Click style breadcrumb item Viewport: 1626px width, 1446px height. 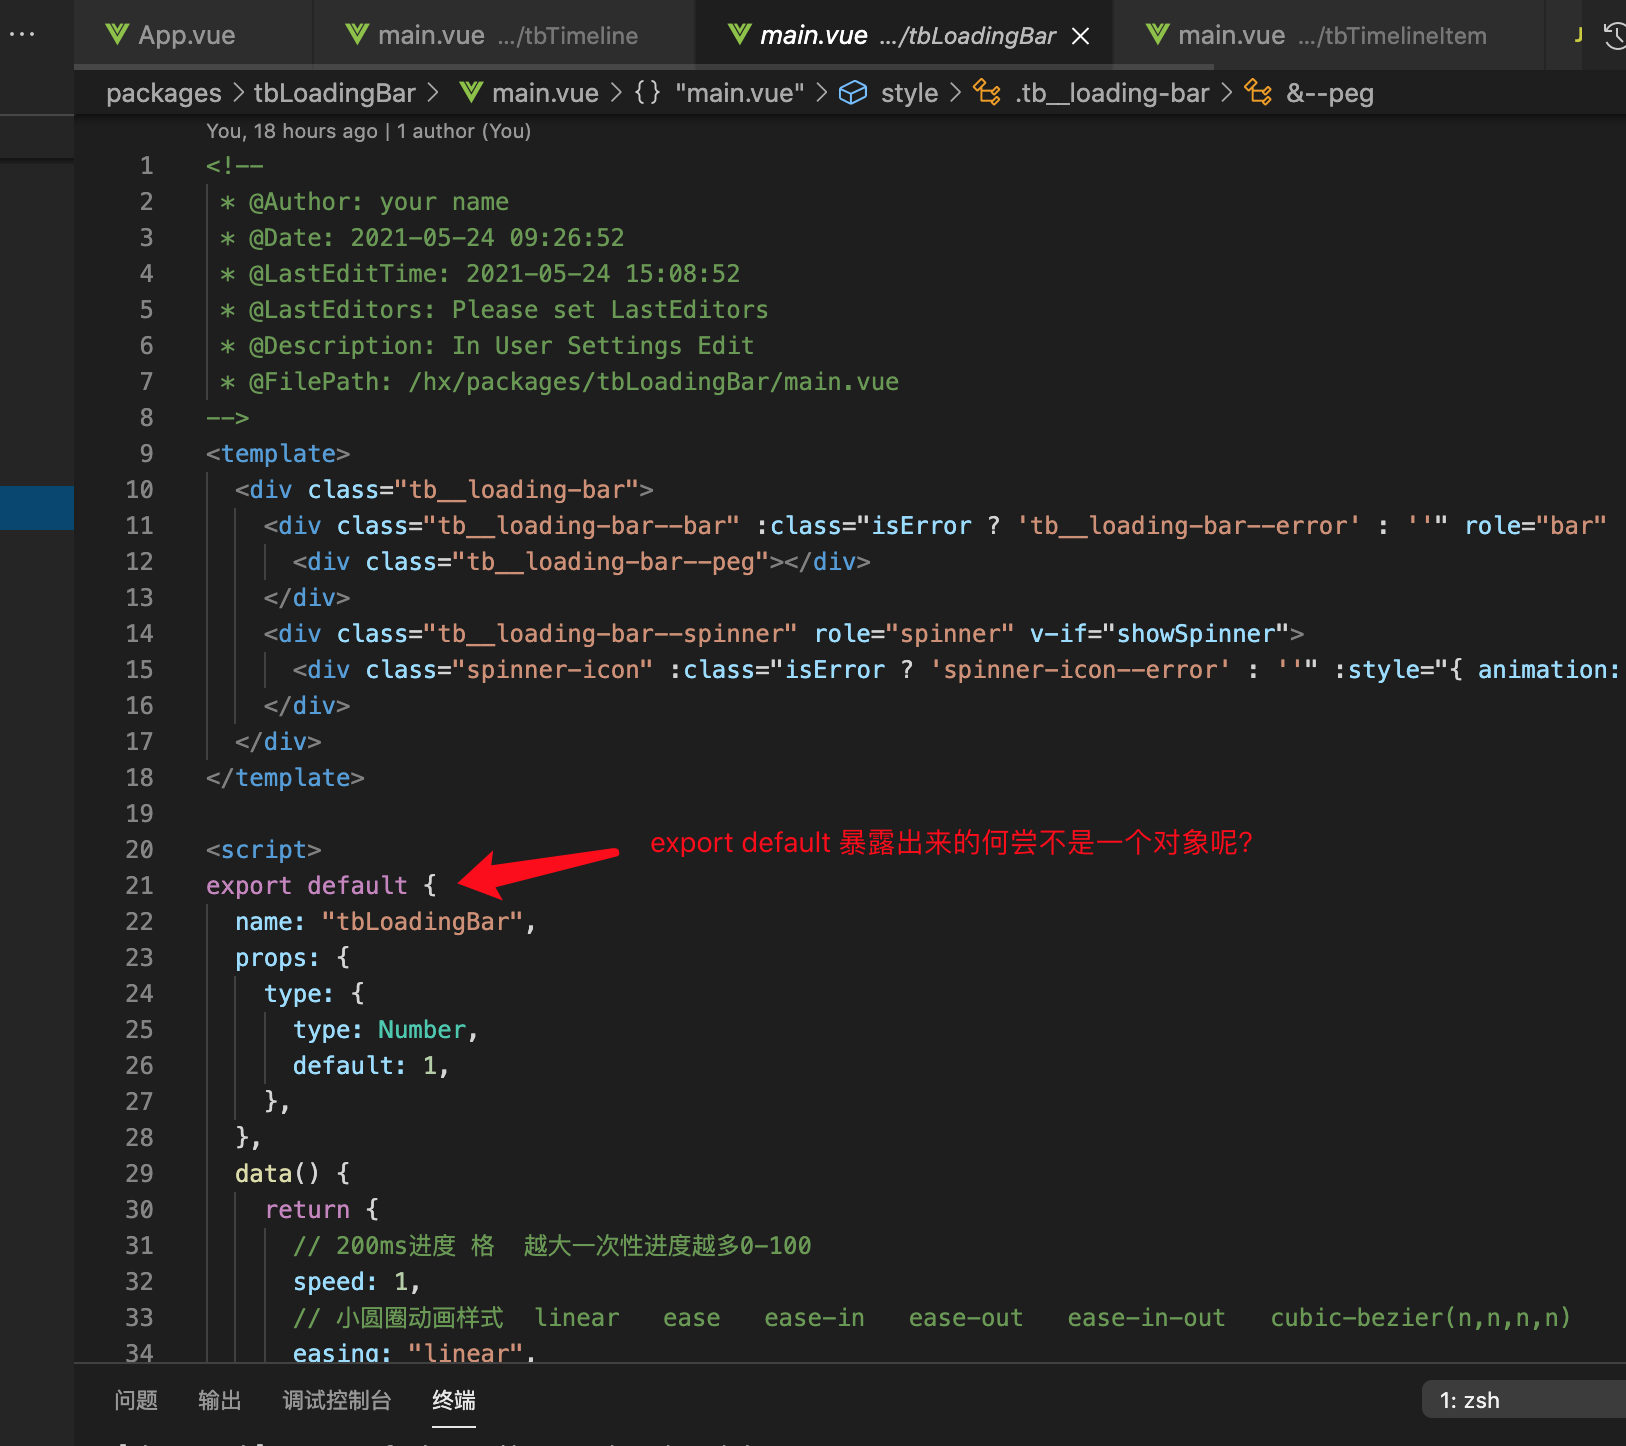pos(909,93)
